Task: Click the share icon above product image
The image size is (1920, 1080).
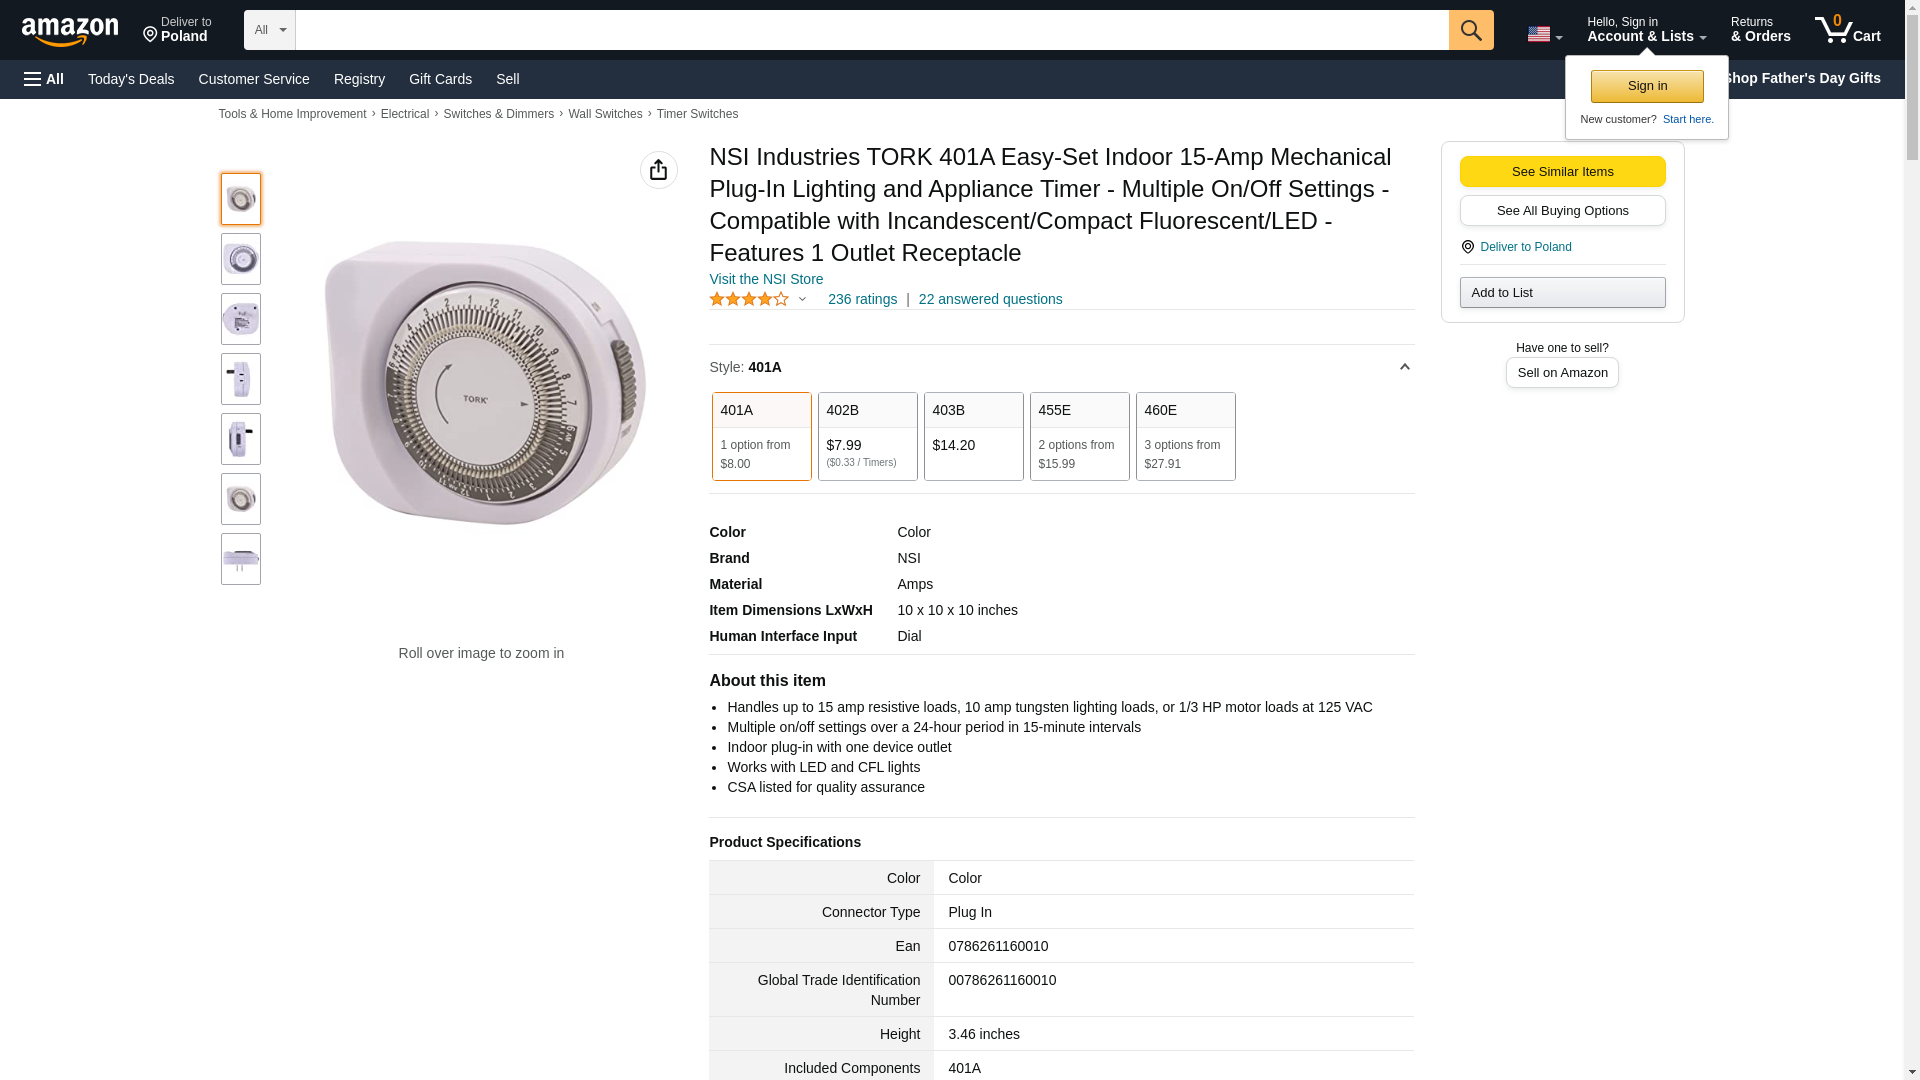Action: click(658, 170)
